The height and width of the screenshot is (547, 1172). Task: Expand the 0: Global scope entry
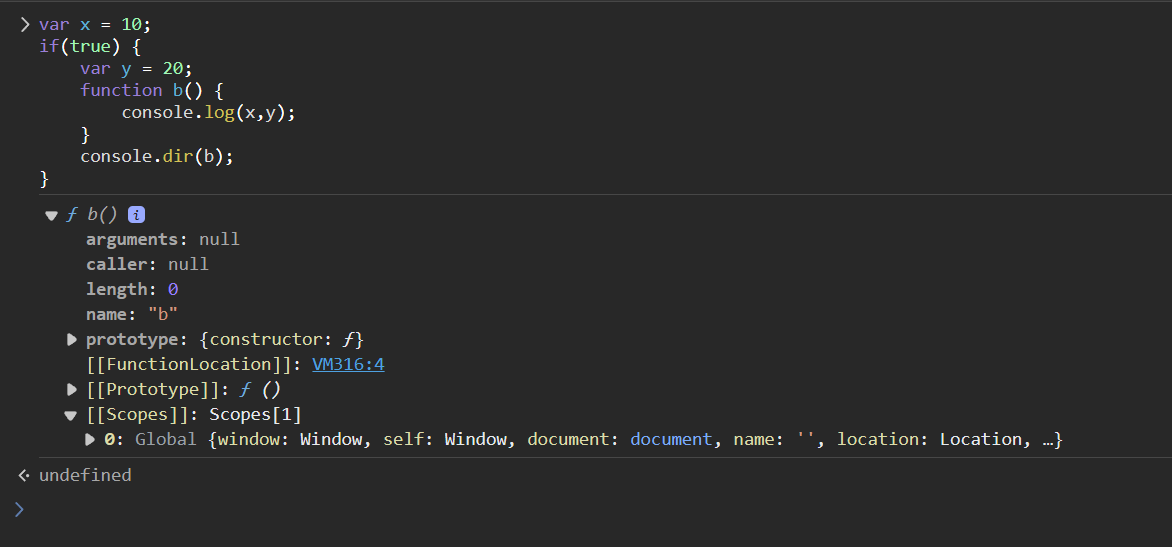tap(91, 439)
